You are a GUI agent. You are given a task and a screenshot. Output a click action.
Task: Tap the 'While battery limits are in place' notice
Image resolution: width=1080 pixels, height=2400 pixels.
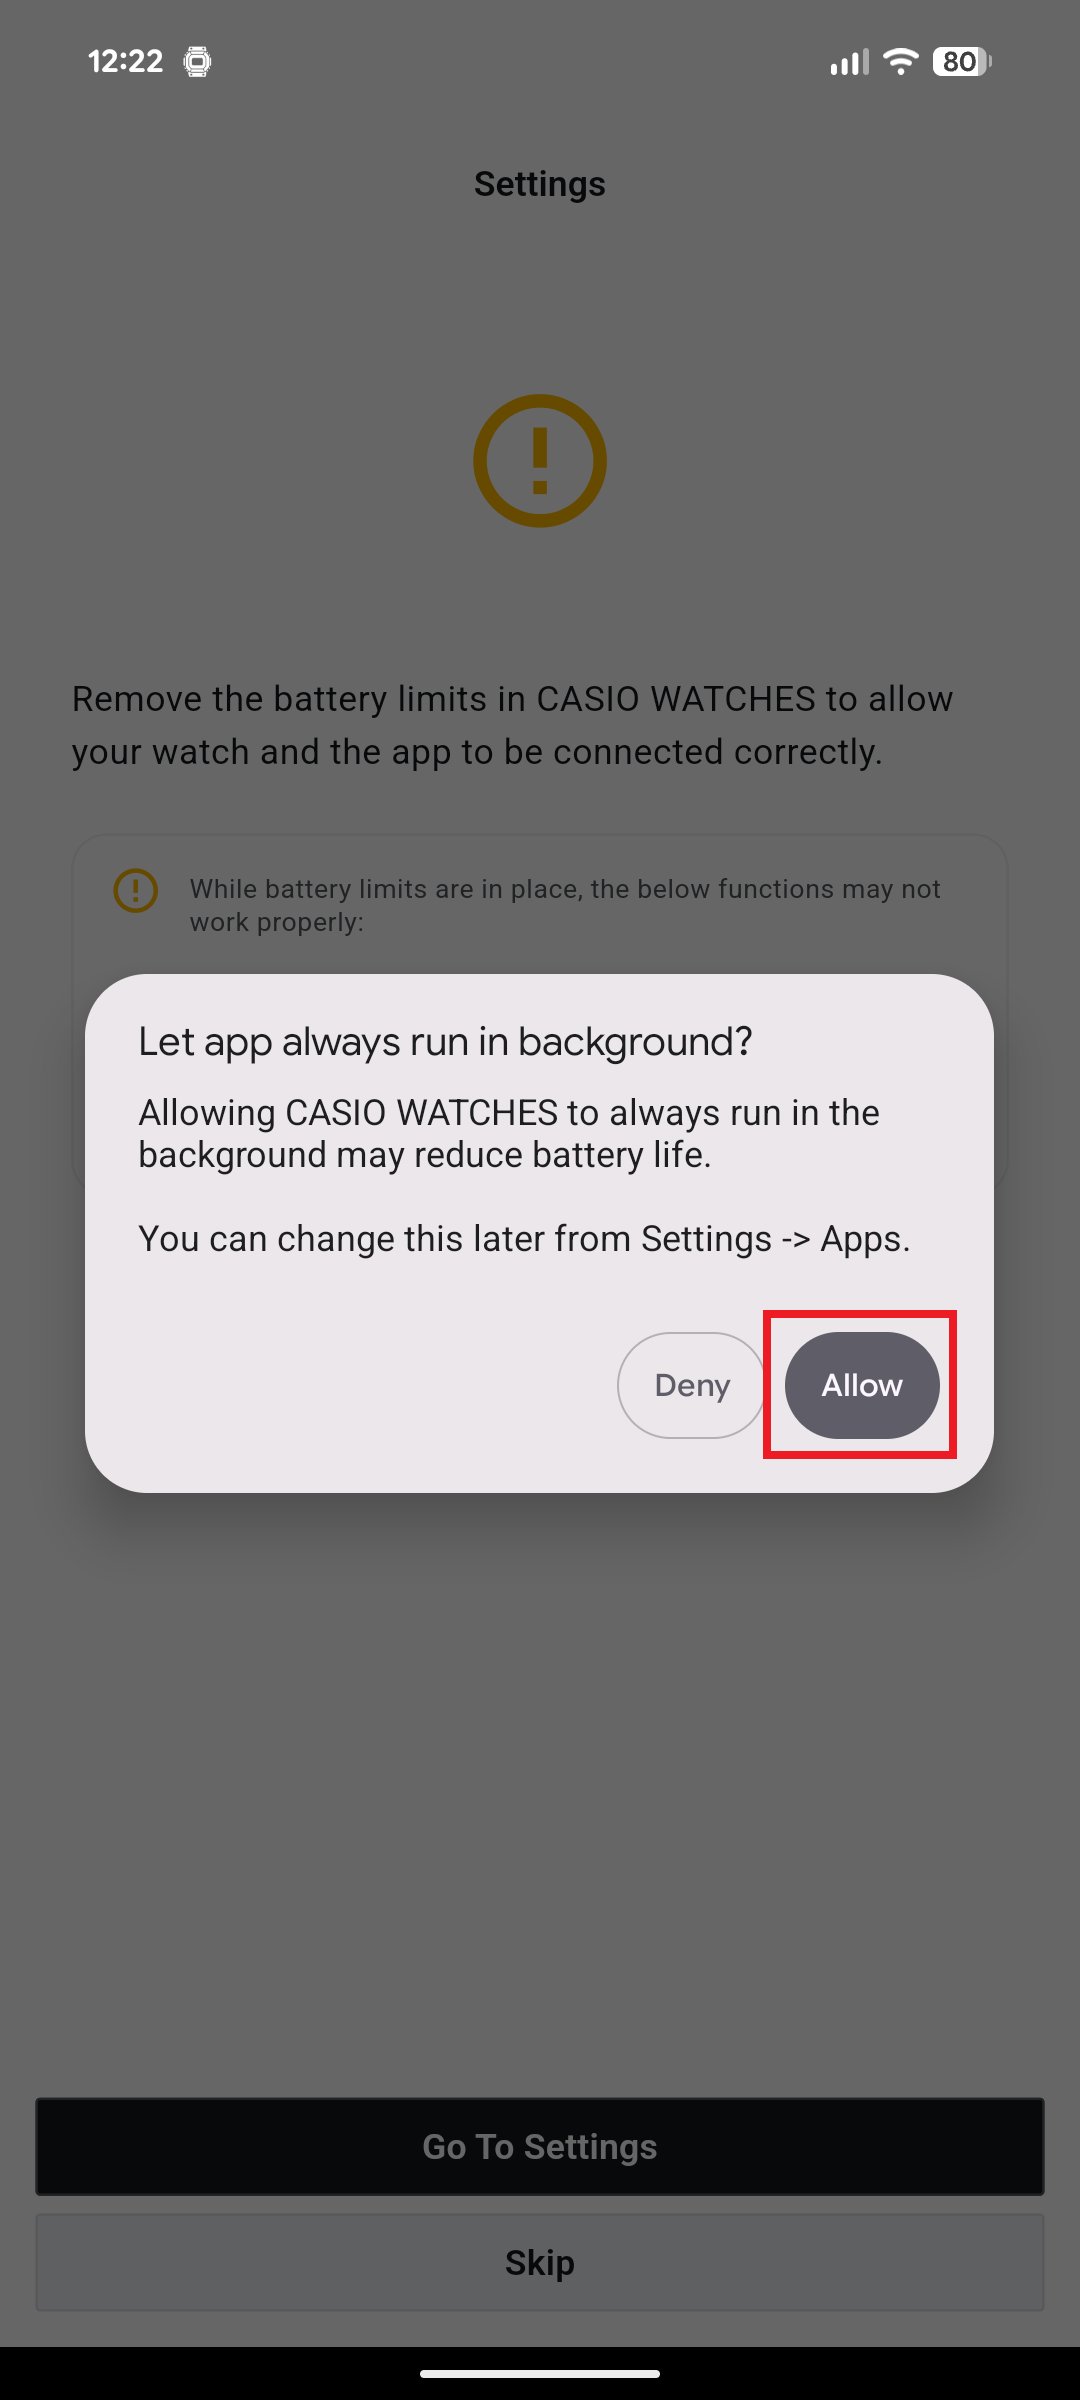click(565, 905)
